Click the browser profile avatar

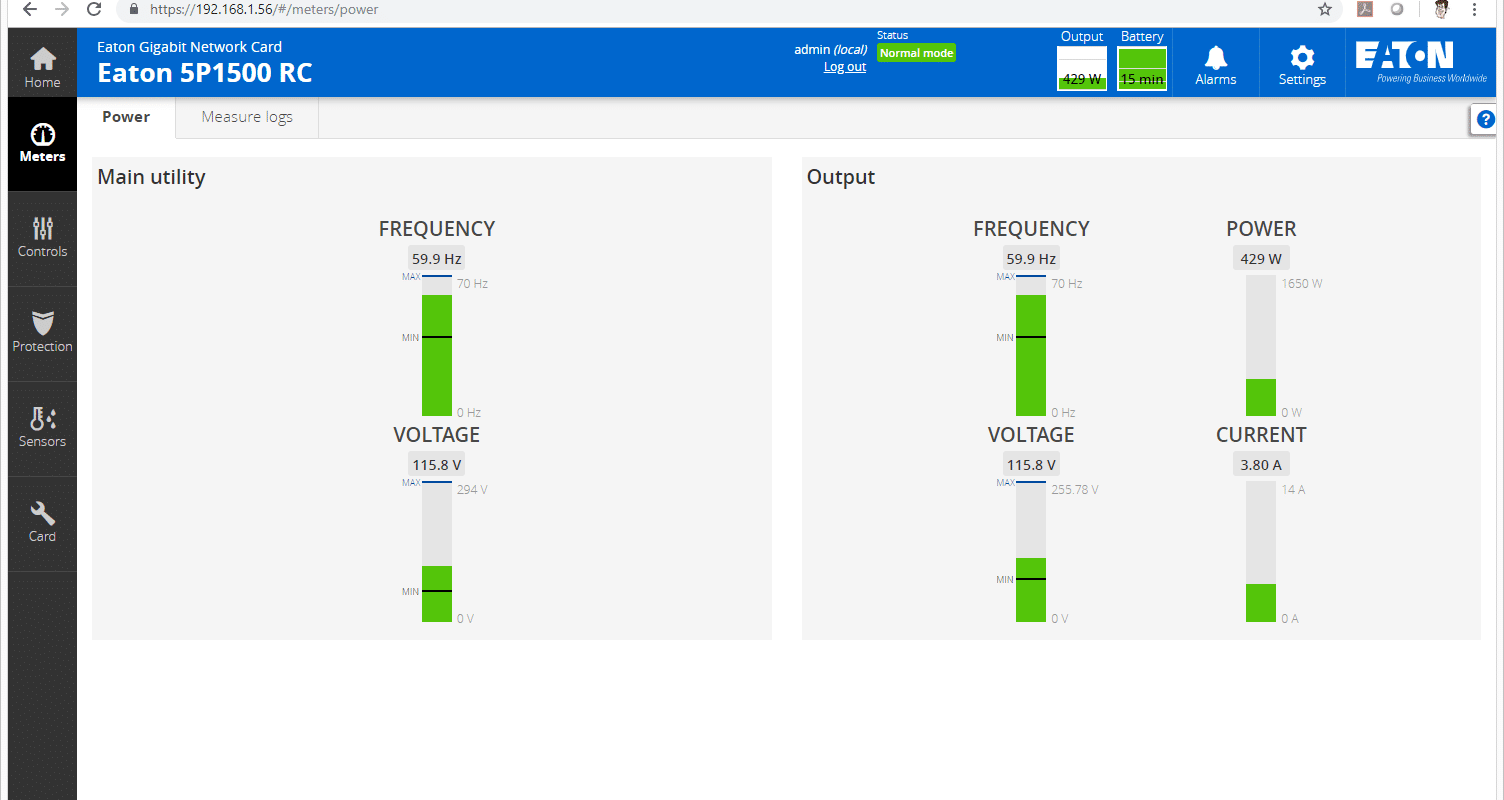(x=1442, y=10)
